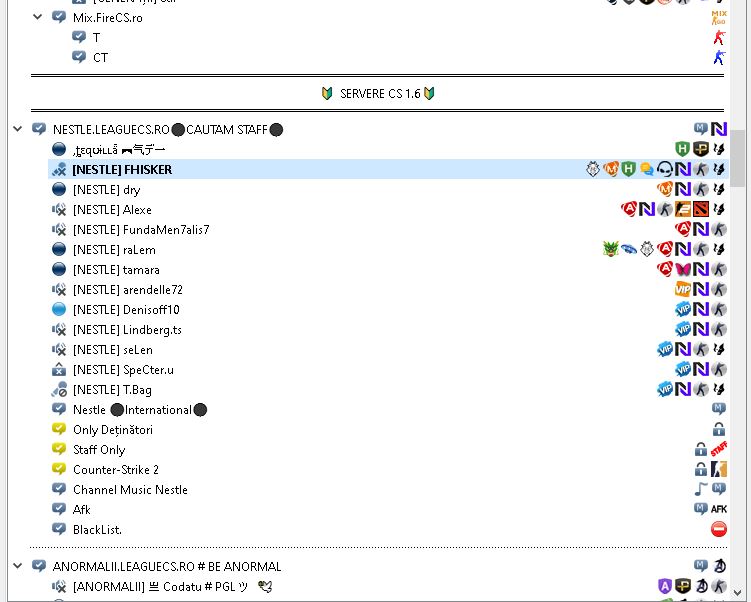Image resolution: width=751 pixels, height=602 pixels.
Task: Click the yellow chat bubbles icon on FHISKER row
Action: (647, 169)
